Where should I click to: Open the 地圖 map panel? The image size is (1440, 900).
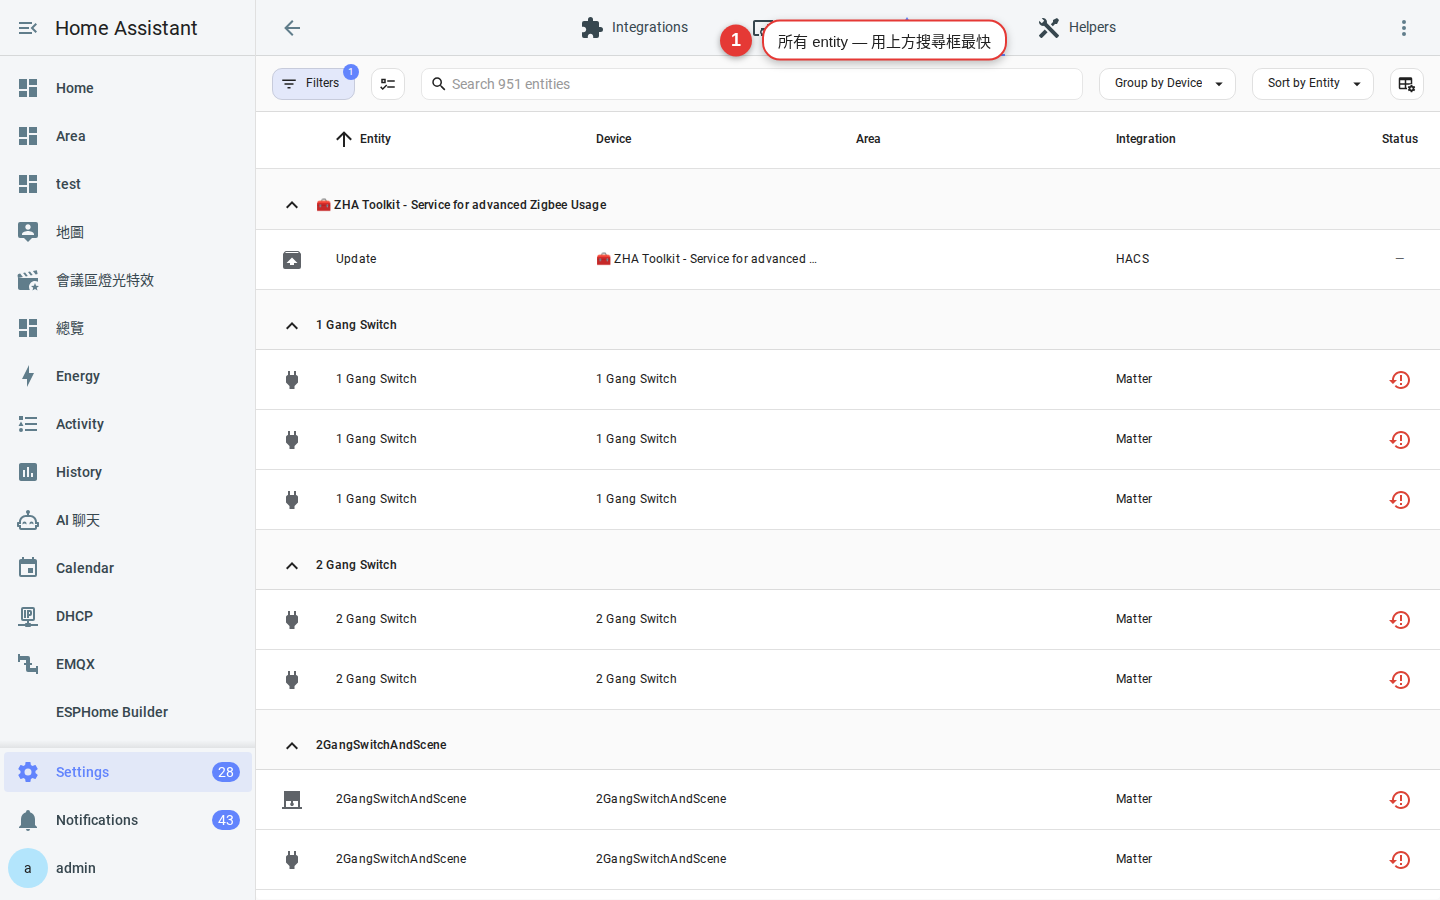point(128,232)
